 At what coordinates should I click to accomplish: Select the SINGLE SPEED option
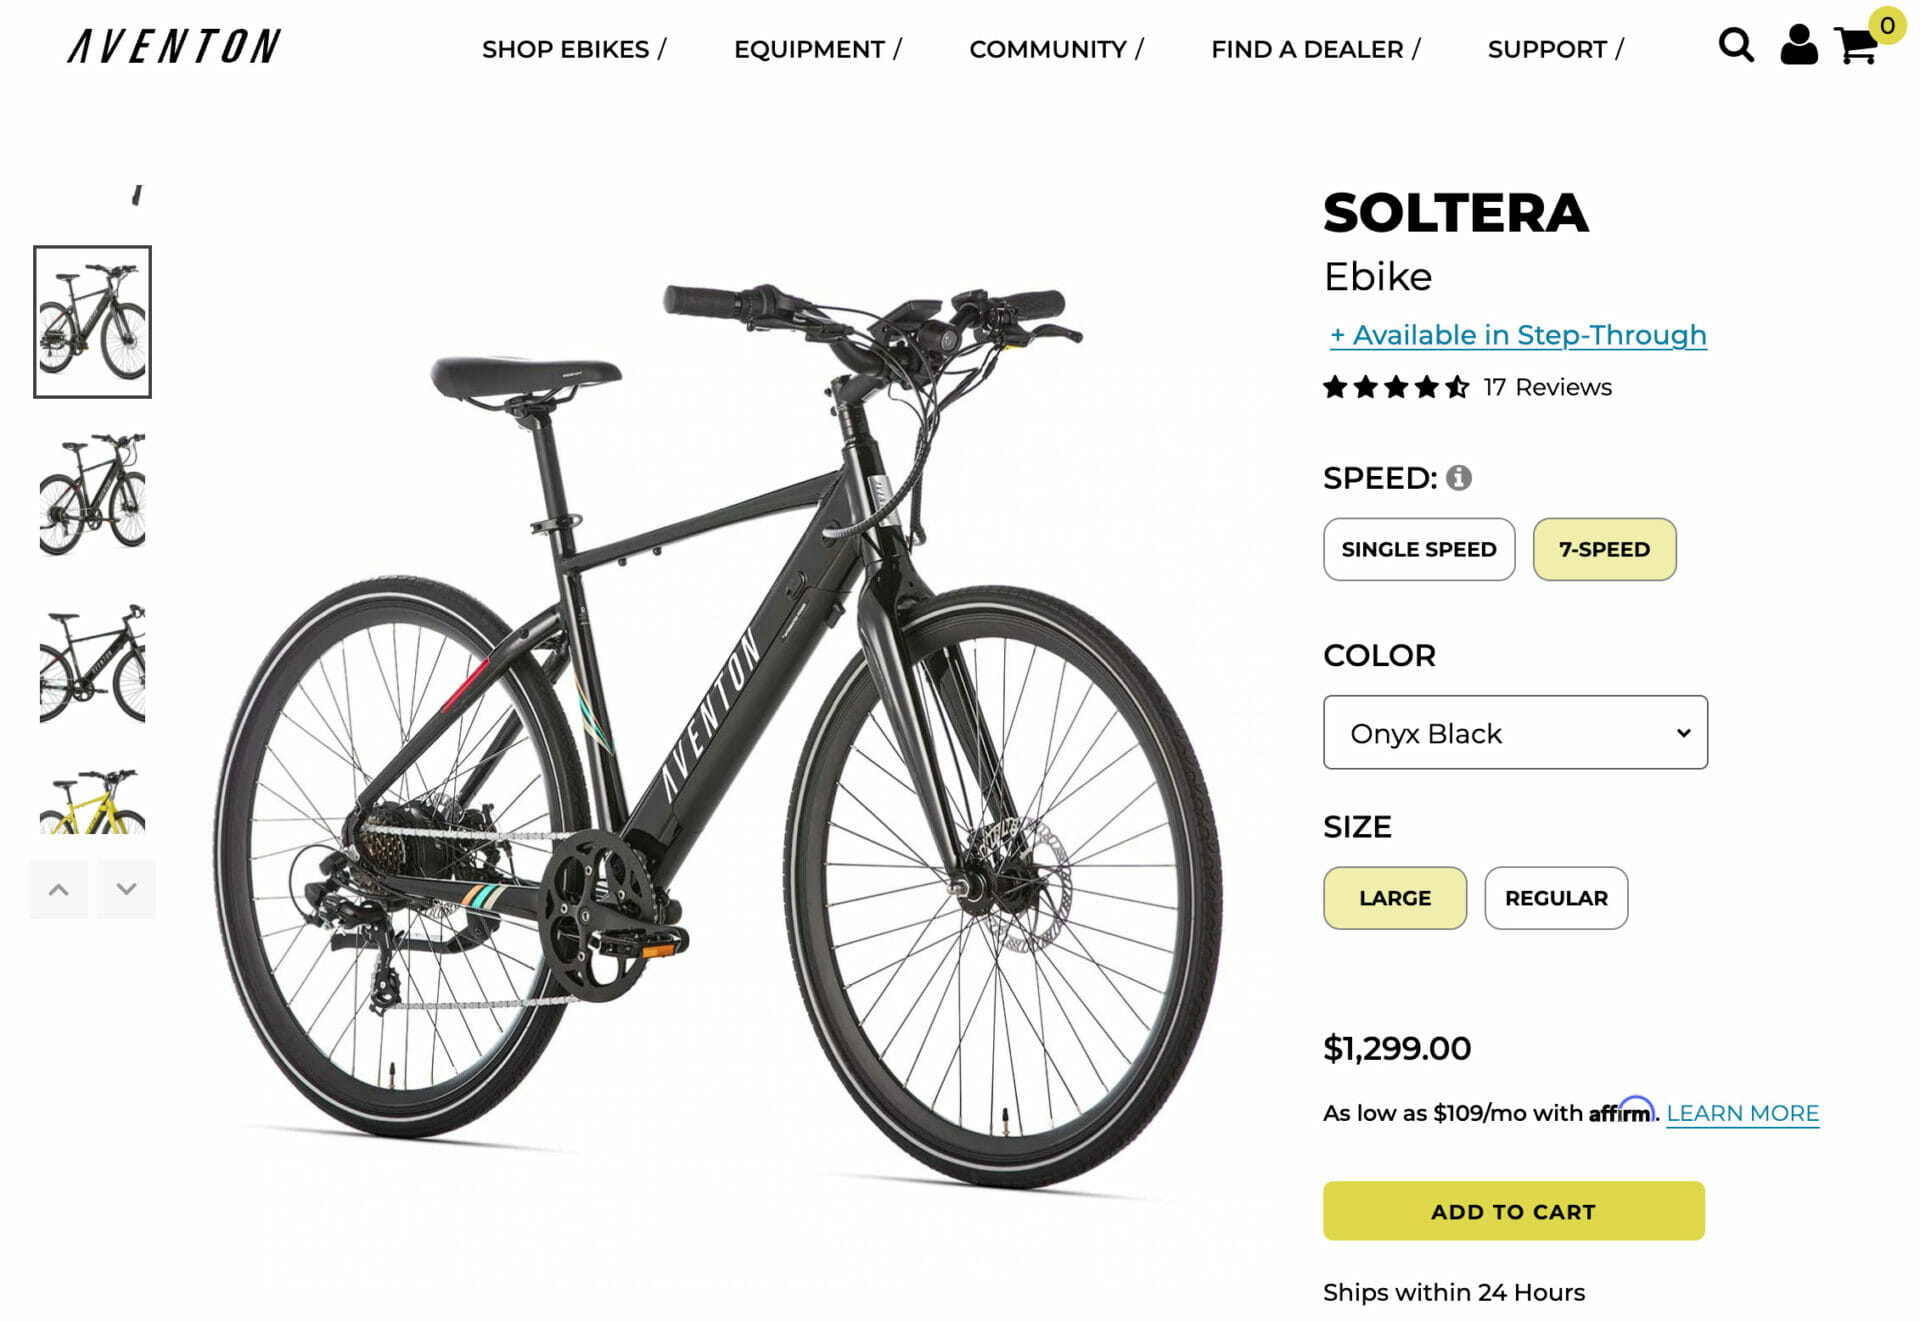[1419, 549]
